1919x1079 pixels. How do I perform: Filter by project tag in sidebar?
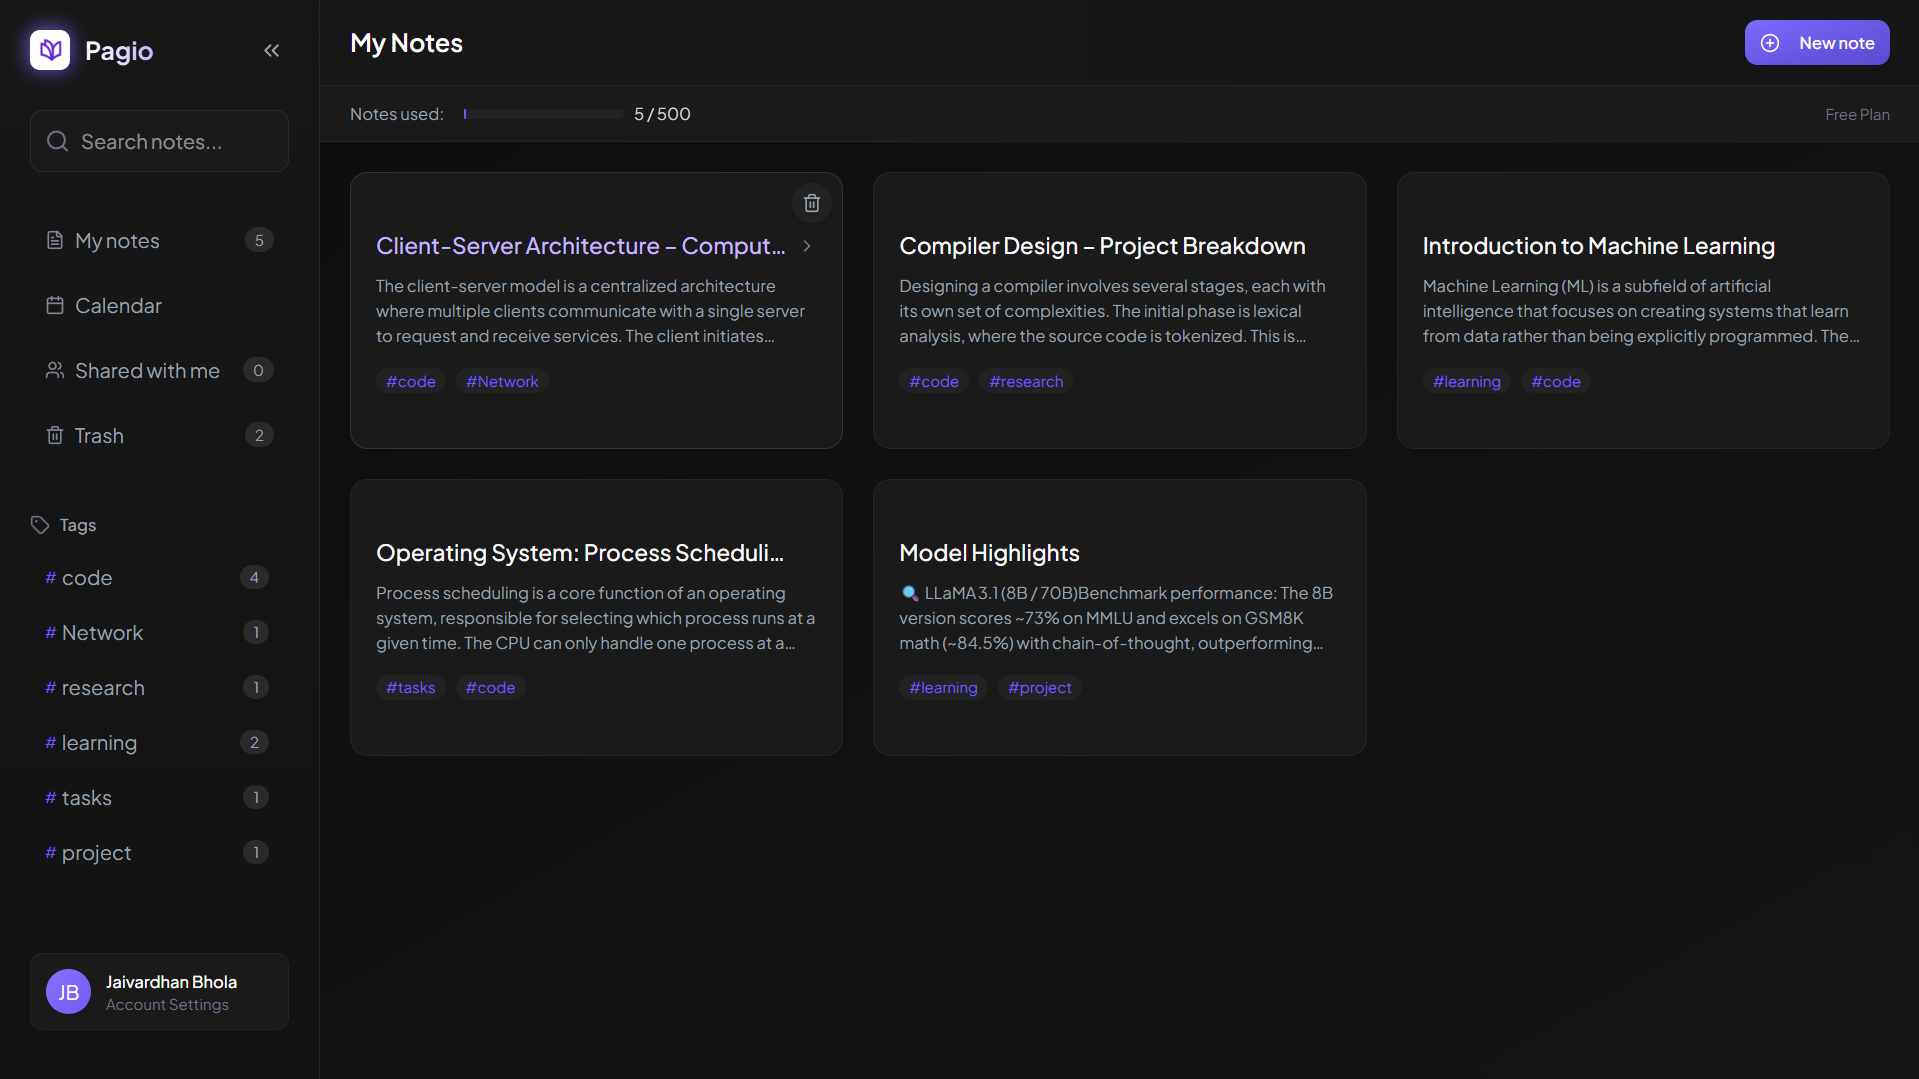(157, 853)
